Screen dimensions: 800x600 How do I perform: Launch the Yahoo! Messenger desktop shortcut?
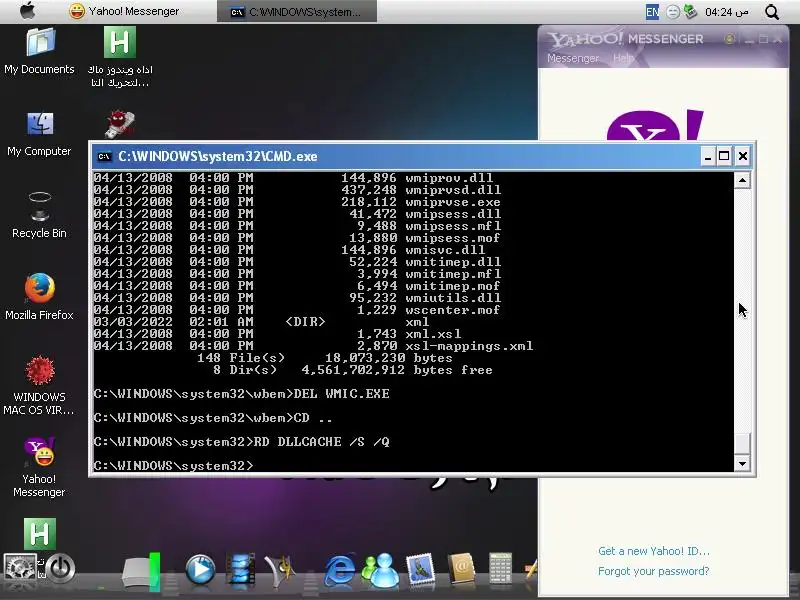(x=39, y=467)
